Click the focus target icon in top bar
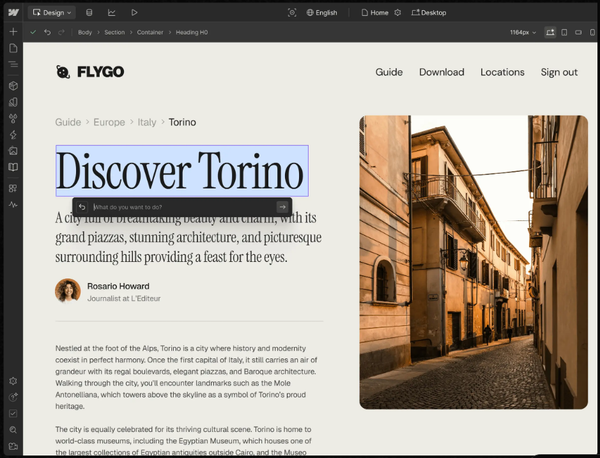Image resolution: width=600 pixels, height=458 pixels. [292, 13]
